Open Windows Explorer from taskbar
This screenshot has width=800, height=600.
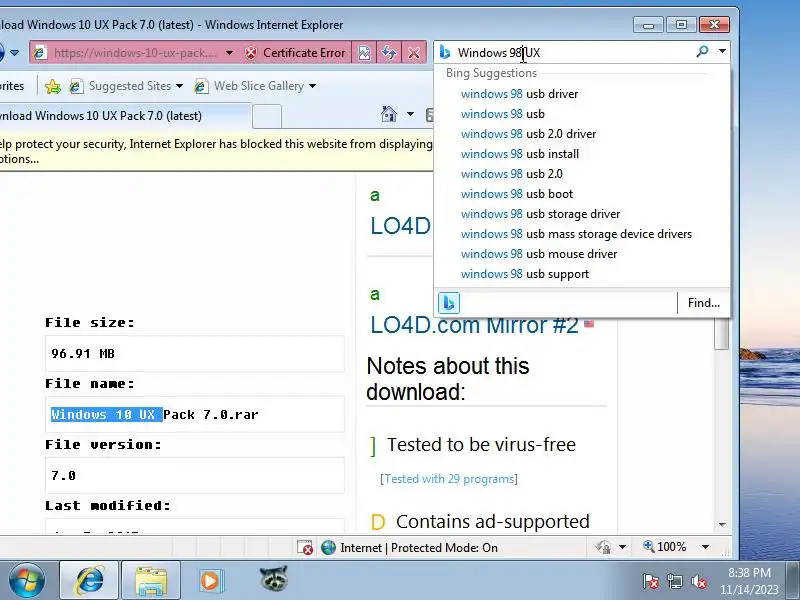[151, 580]
